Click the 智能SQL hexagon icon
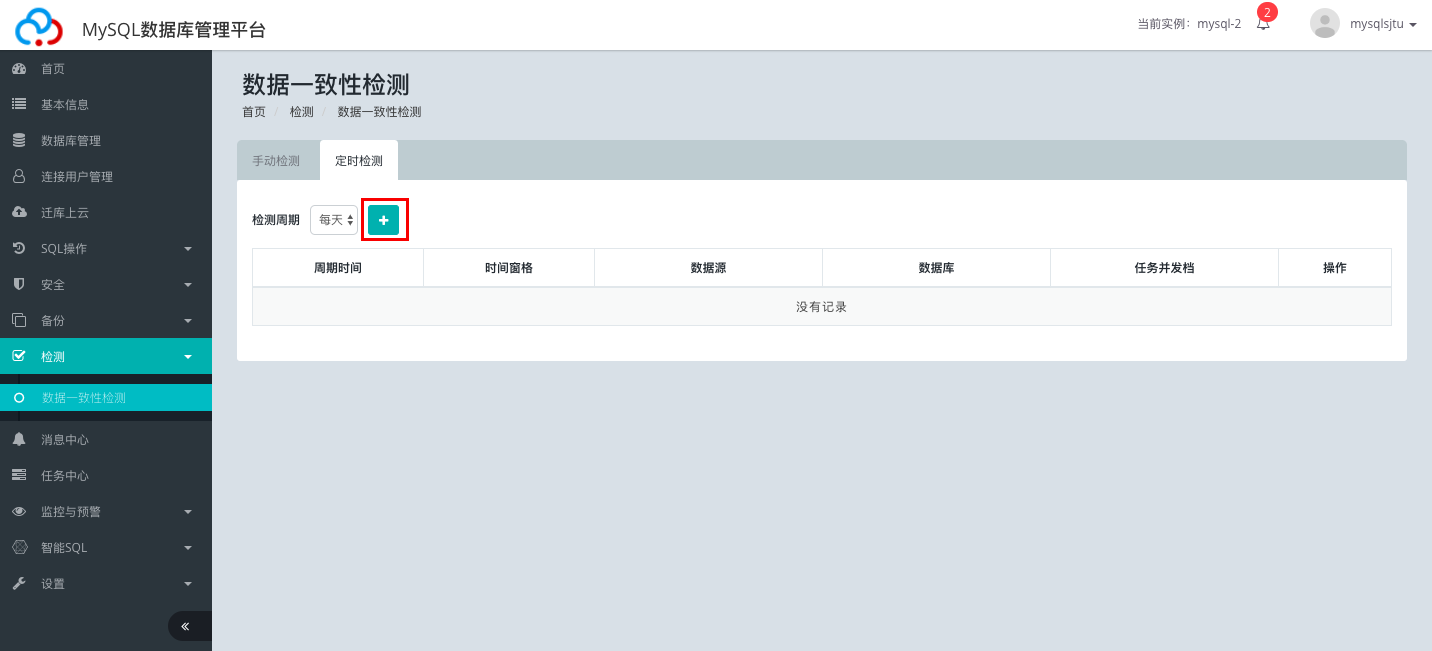The width and height of the screenshot is (1432, 651). click(18, 547)
